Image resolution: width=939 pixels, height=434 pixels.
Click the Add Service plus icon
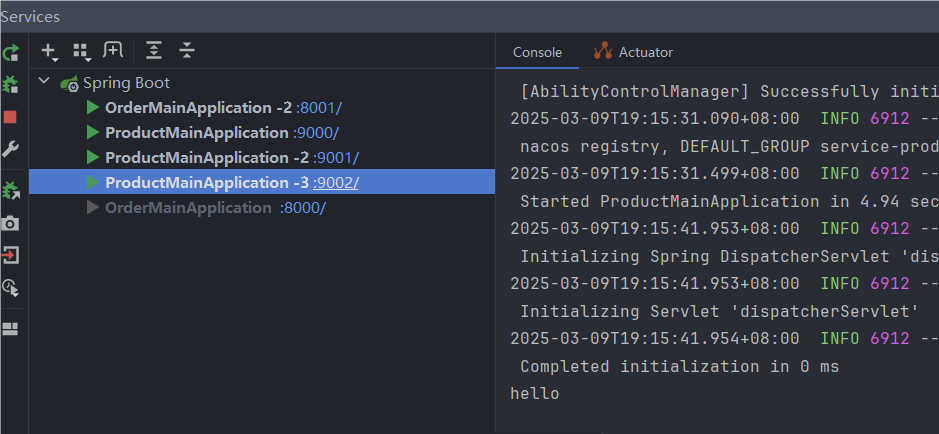click(48, 50)
